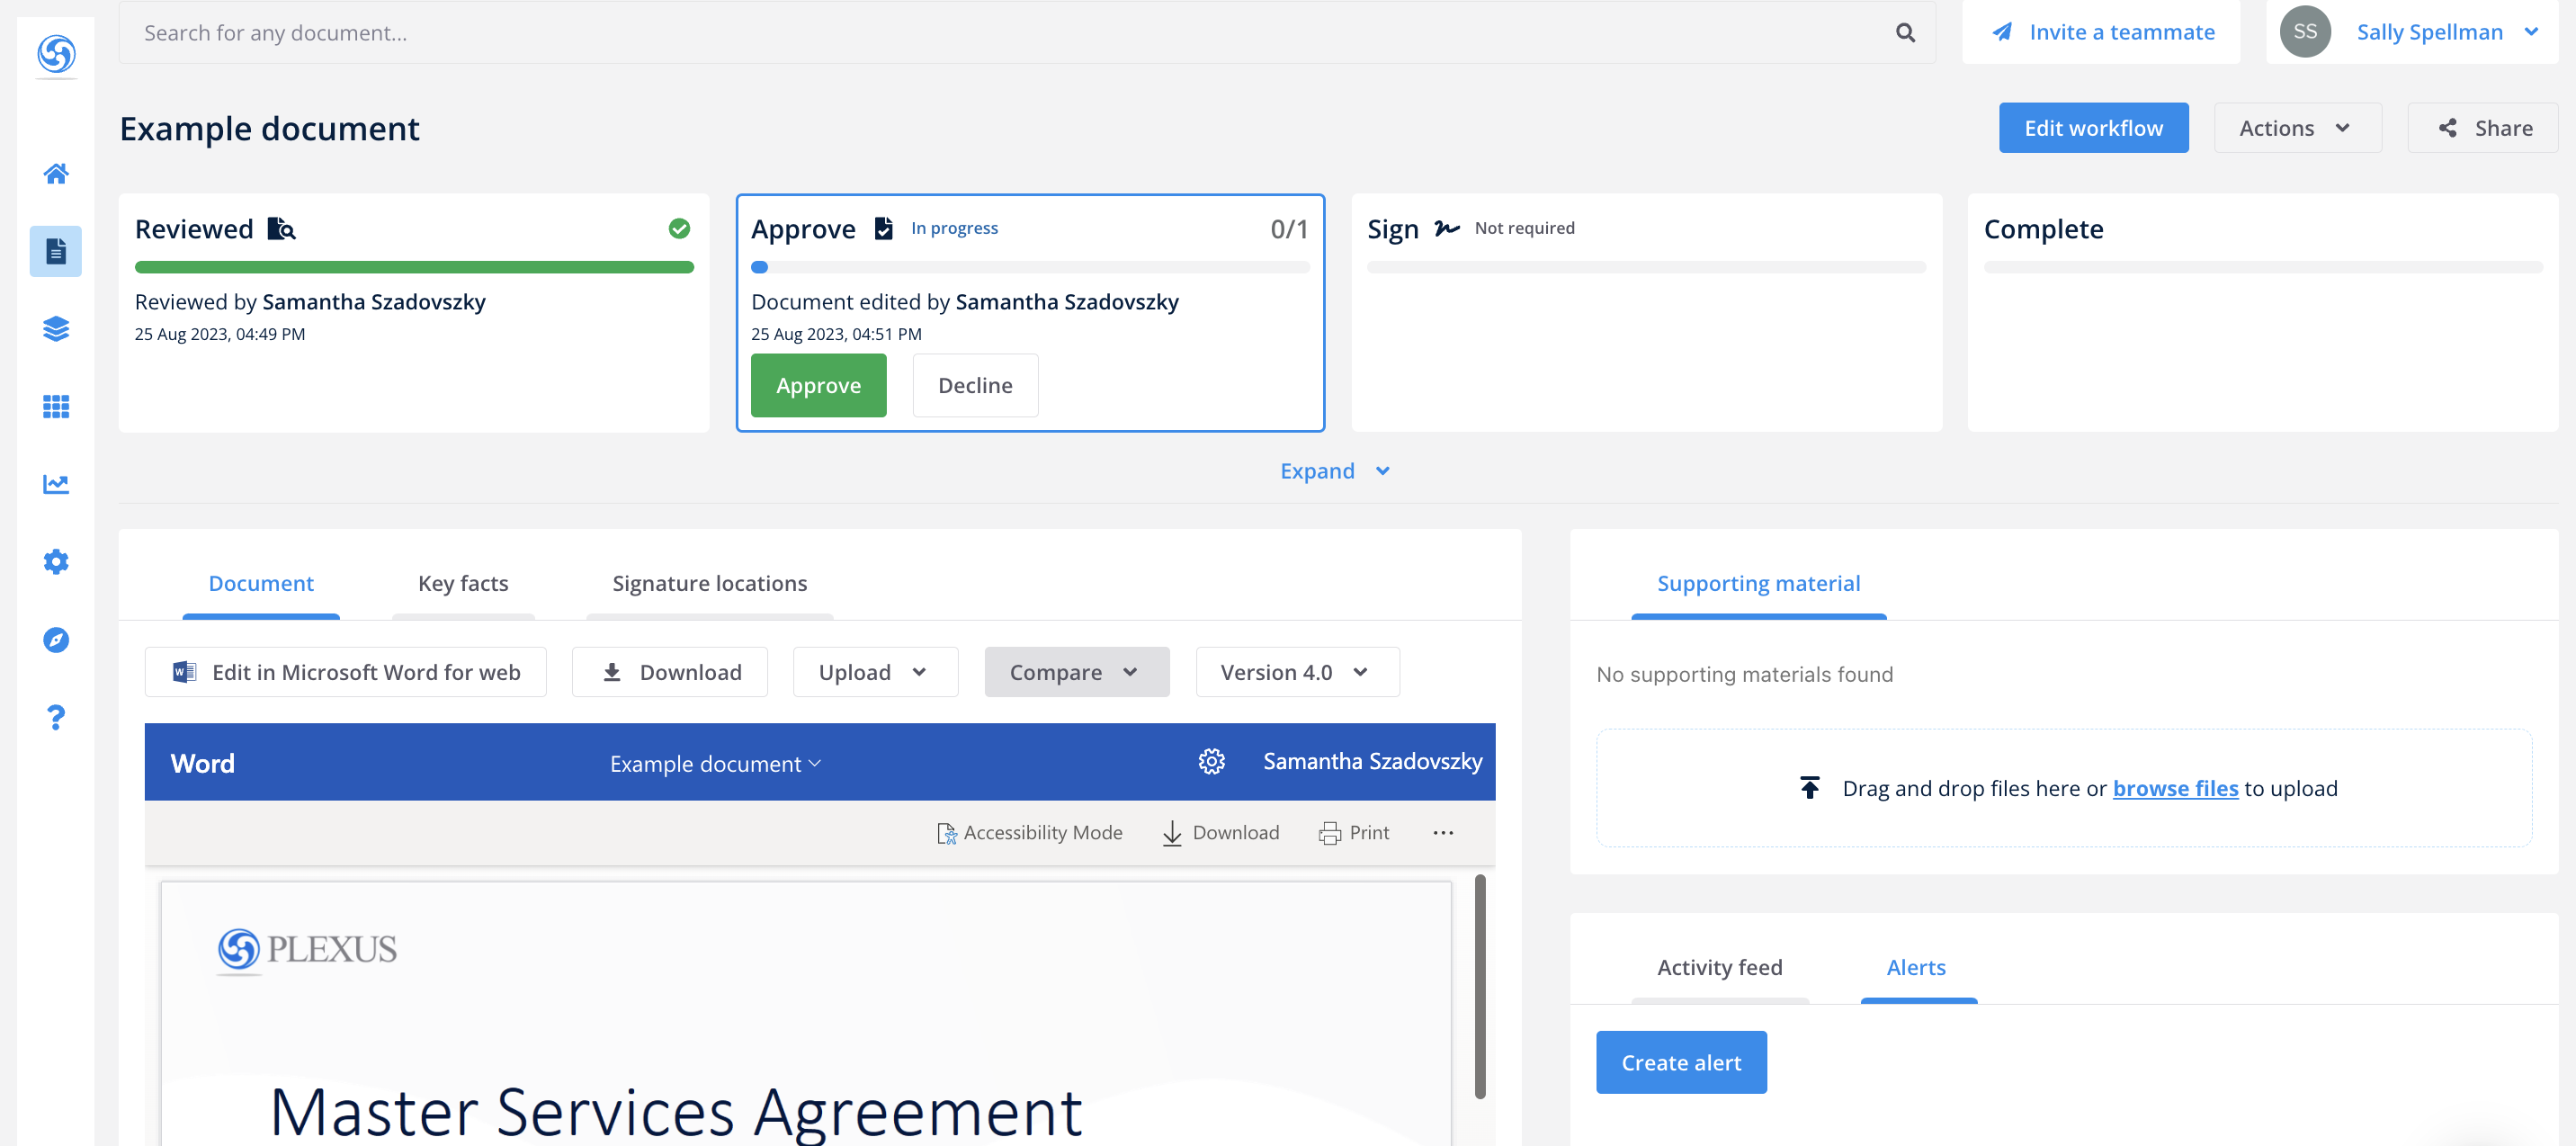Open the Word viewer settings gear icon
Screen dimensions: 2576x1146
click(x=1211, y=761)
